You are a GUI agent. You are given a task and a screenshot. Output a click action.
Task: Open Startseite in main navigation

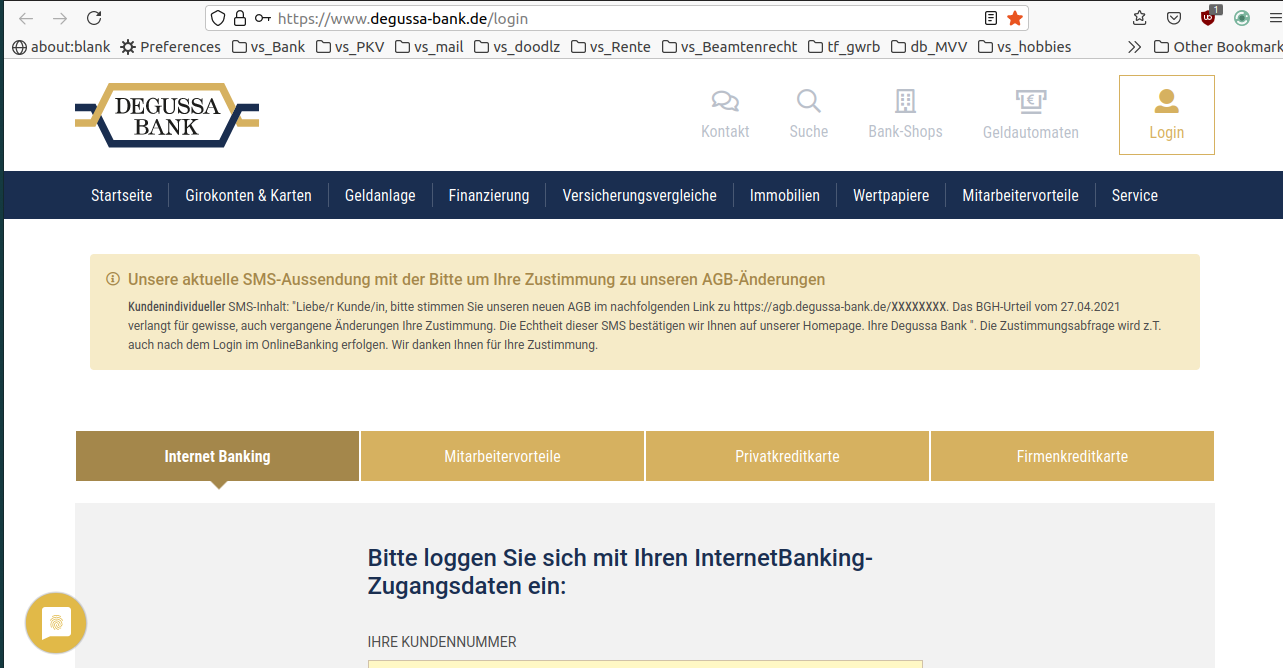coord(122,196)
